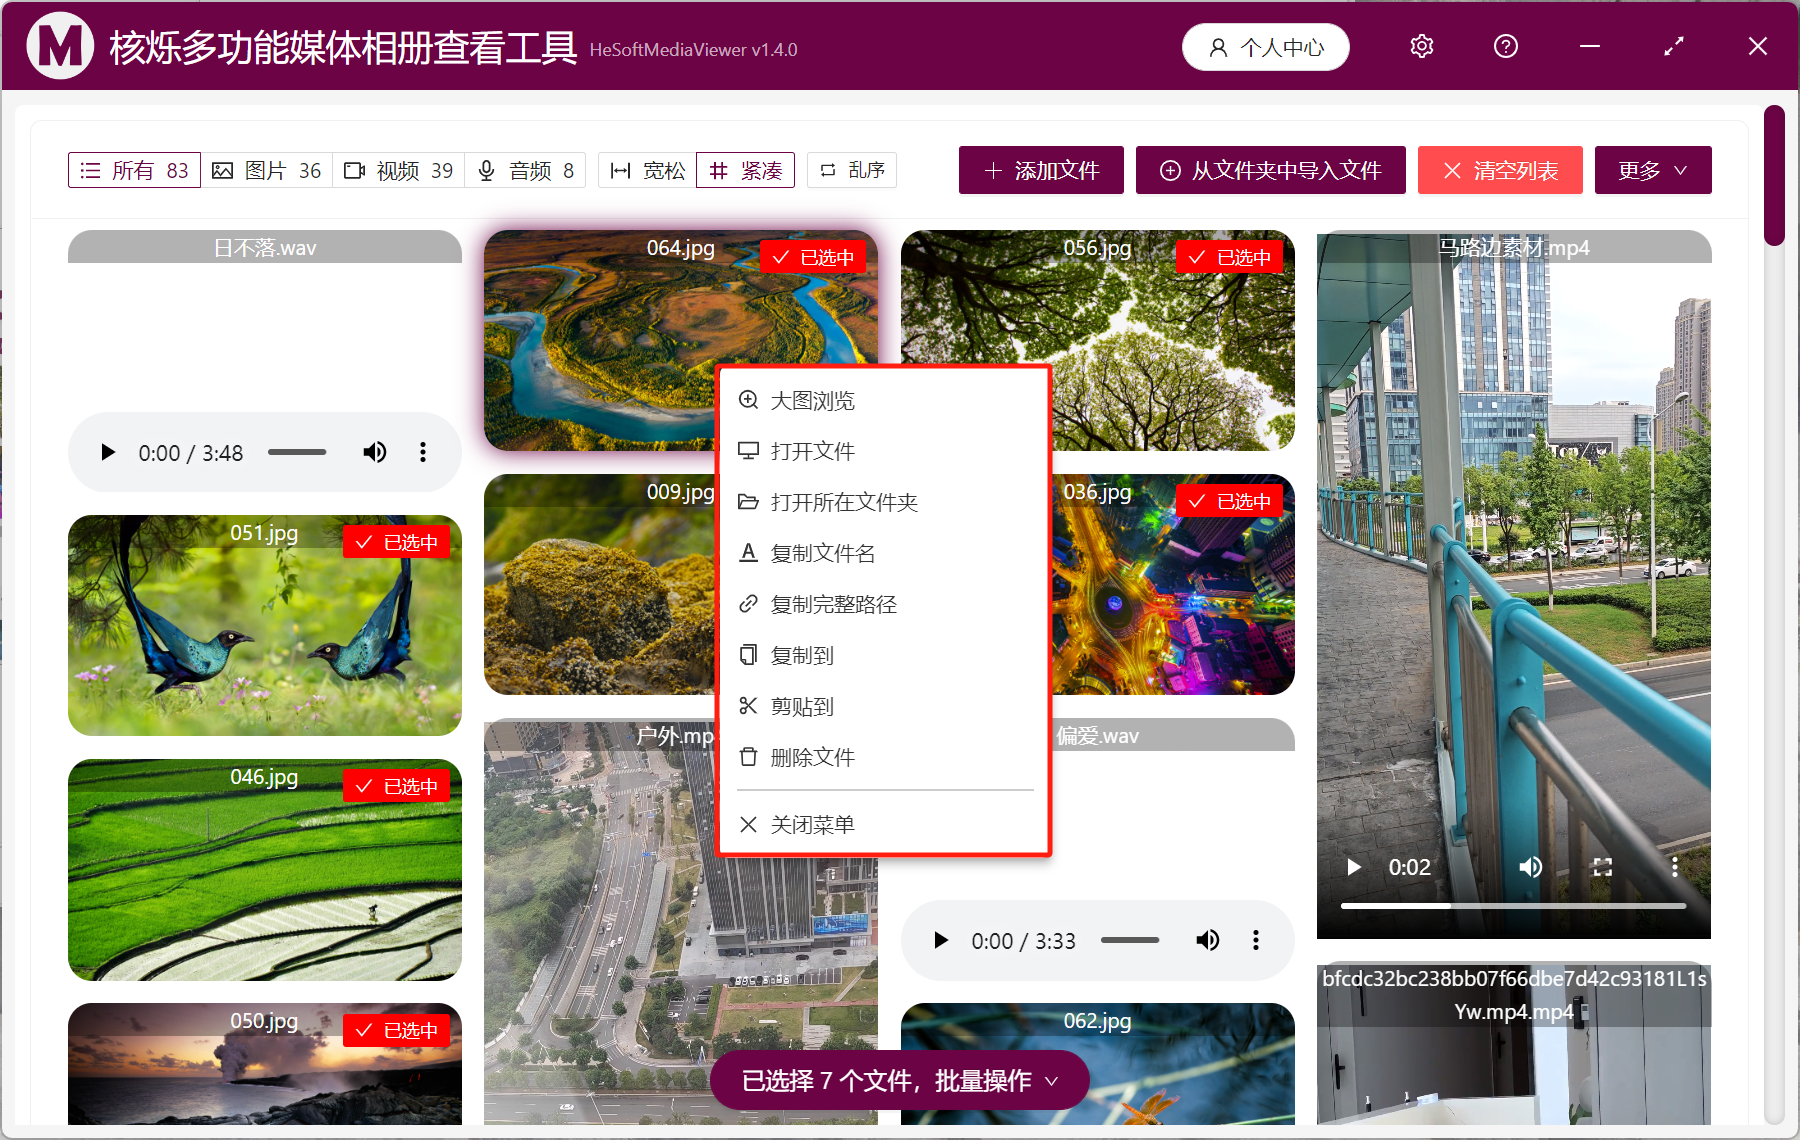Mute the 日不落.wav audio player
Screen dimensions: 1800x1140
375,452
